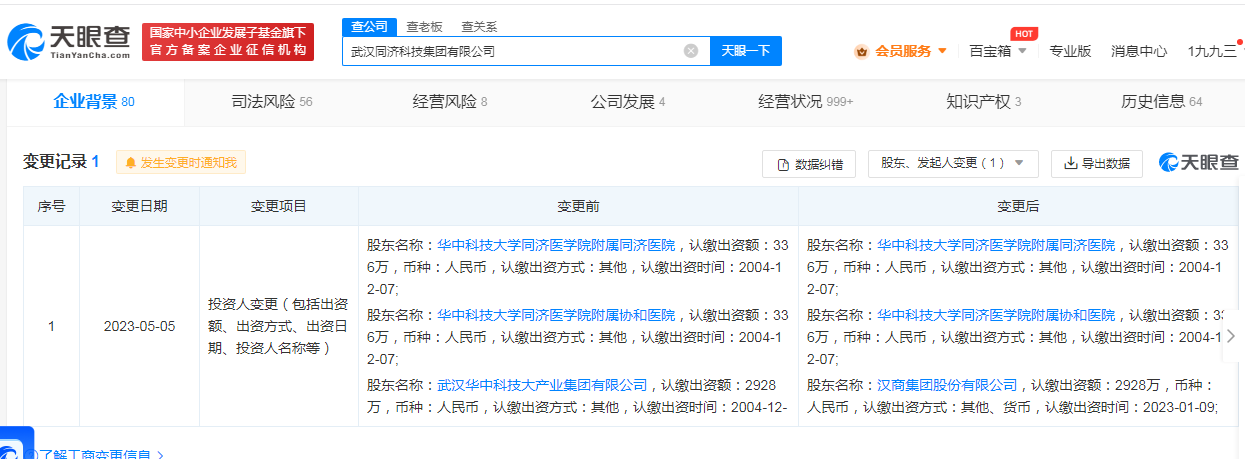Viewport: 1245px width, 459px height.
Task: Open the 股东、发起人变更 filter dropdown
Action: (953, 163)
